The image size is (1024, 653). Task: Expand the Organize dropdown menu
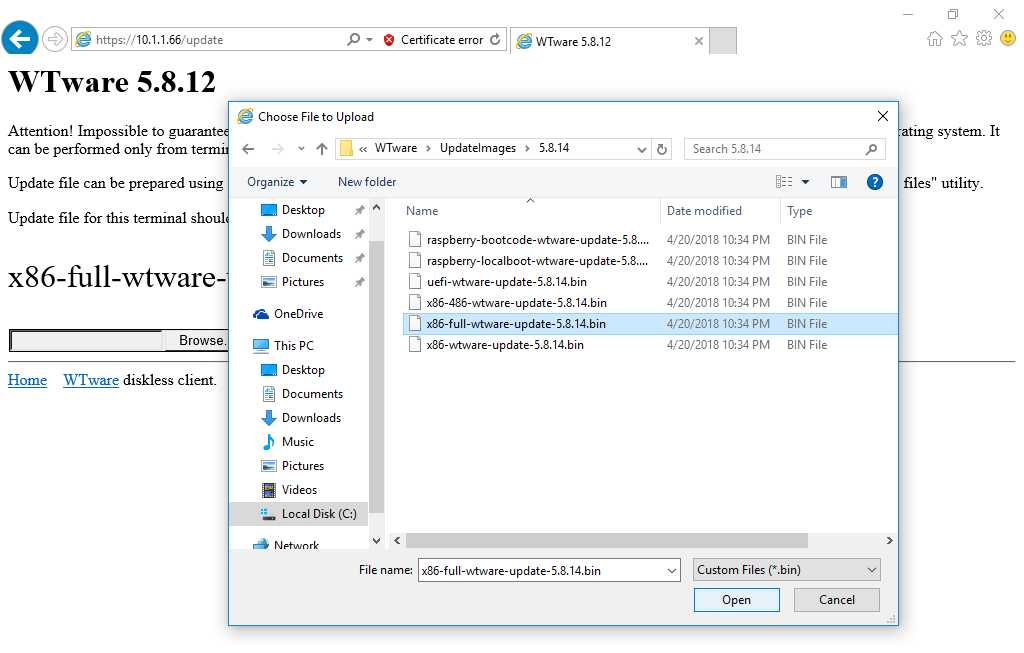[277, 182]
